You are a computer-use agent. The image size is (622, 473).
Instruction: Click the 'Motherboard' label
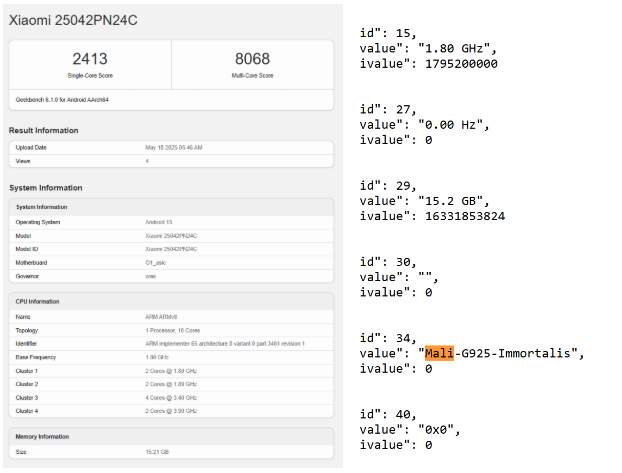pyautogui.click(x=31, y=263)
